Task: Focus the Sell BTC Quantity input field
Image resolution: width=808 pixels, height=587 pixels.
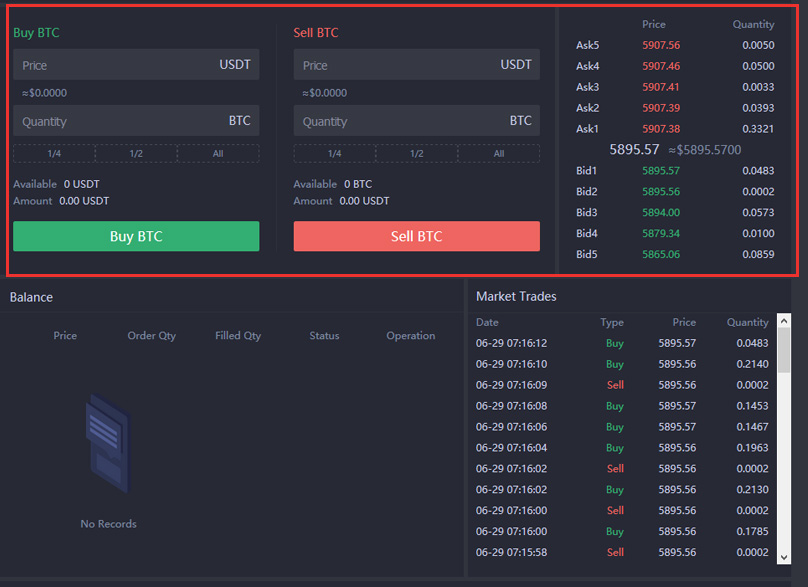Action: pyautogui.click(x=416, y=121)
